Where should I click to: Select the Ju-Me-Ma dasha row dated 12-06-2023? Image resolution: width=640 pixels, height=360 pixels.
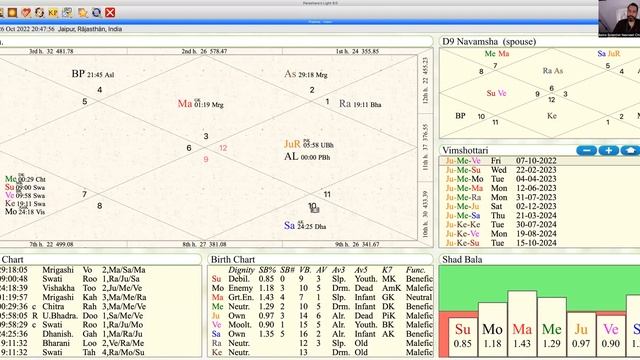click(x=540, y=188)
